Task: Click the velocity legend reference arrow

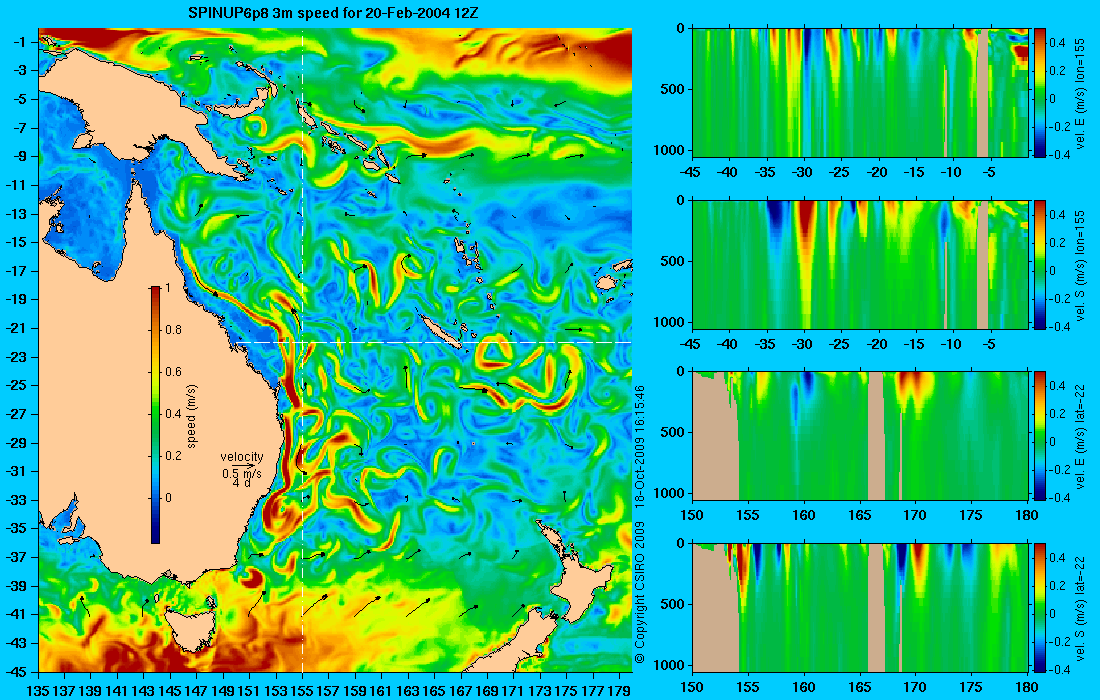Action: click(243, 465)
